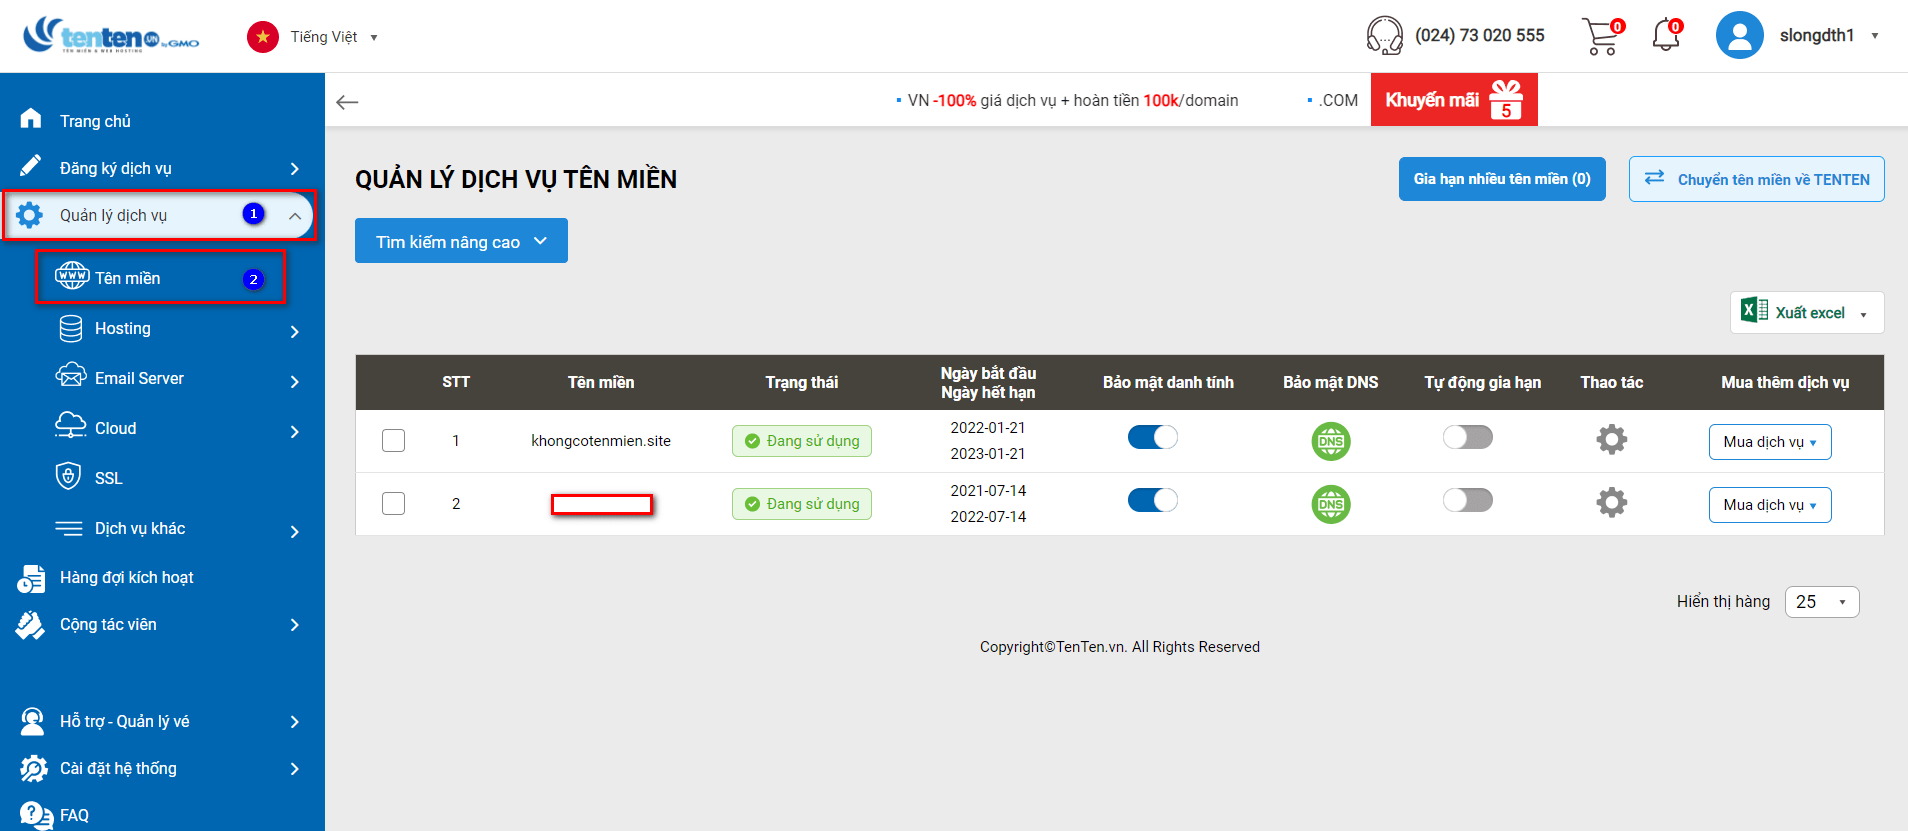
Task: Select Tên miền in the sidebar
Action: coord(128,278)
